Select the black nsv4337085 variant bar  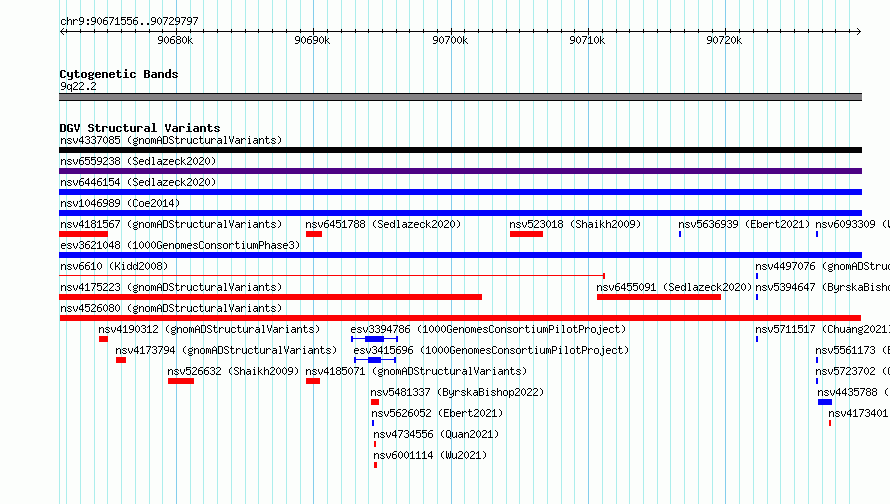460,150
